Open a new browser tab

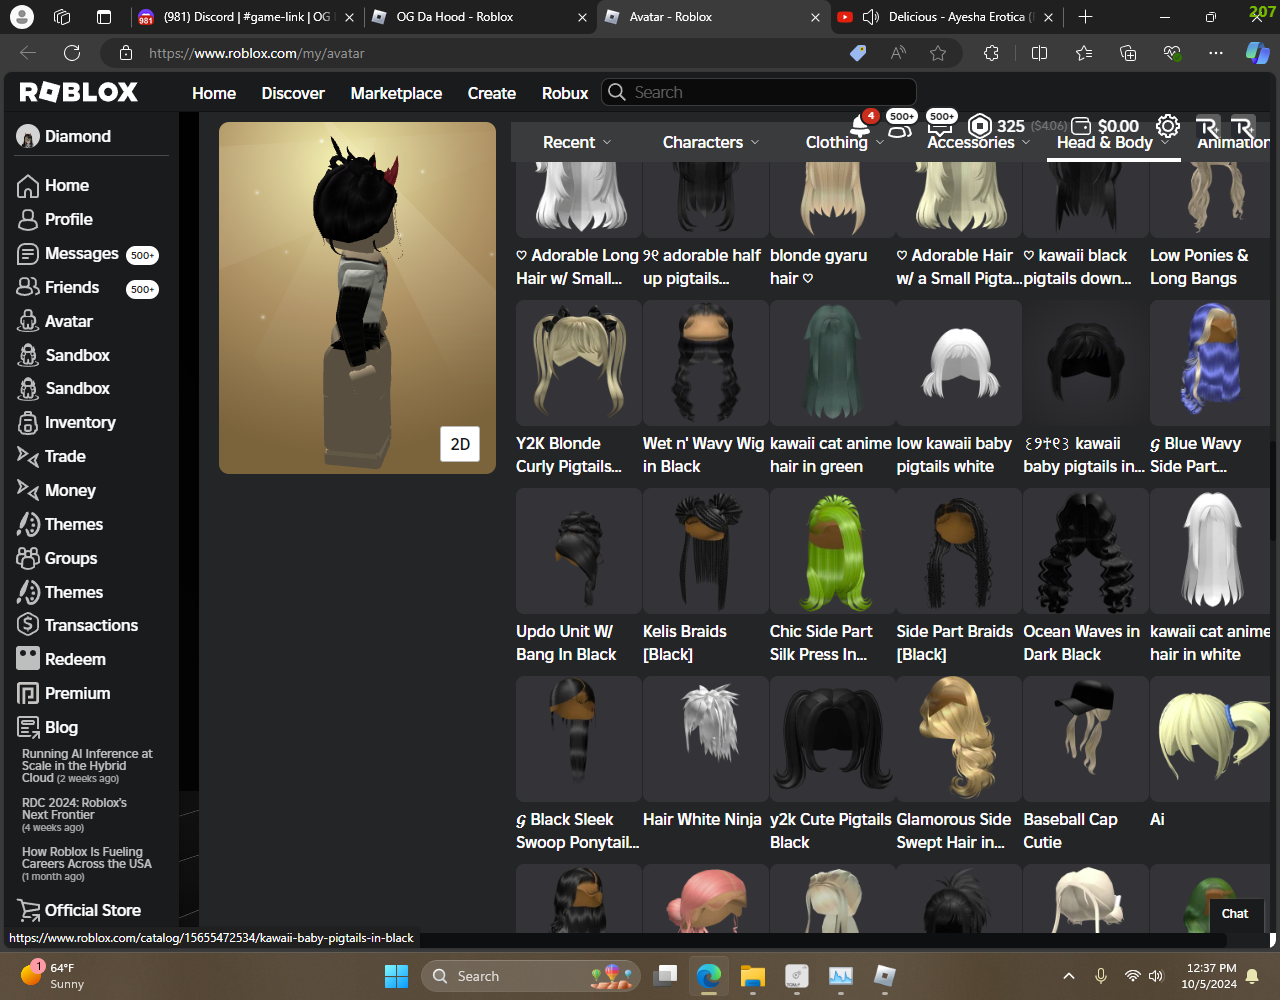click(1085, 17)
